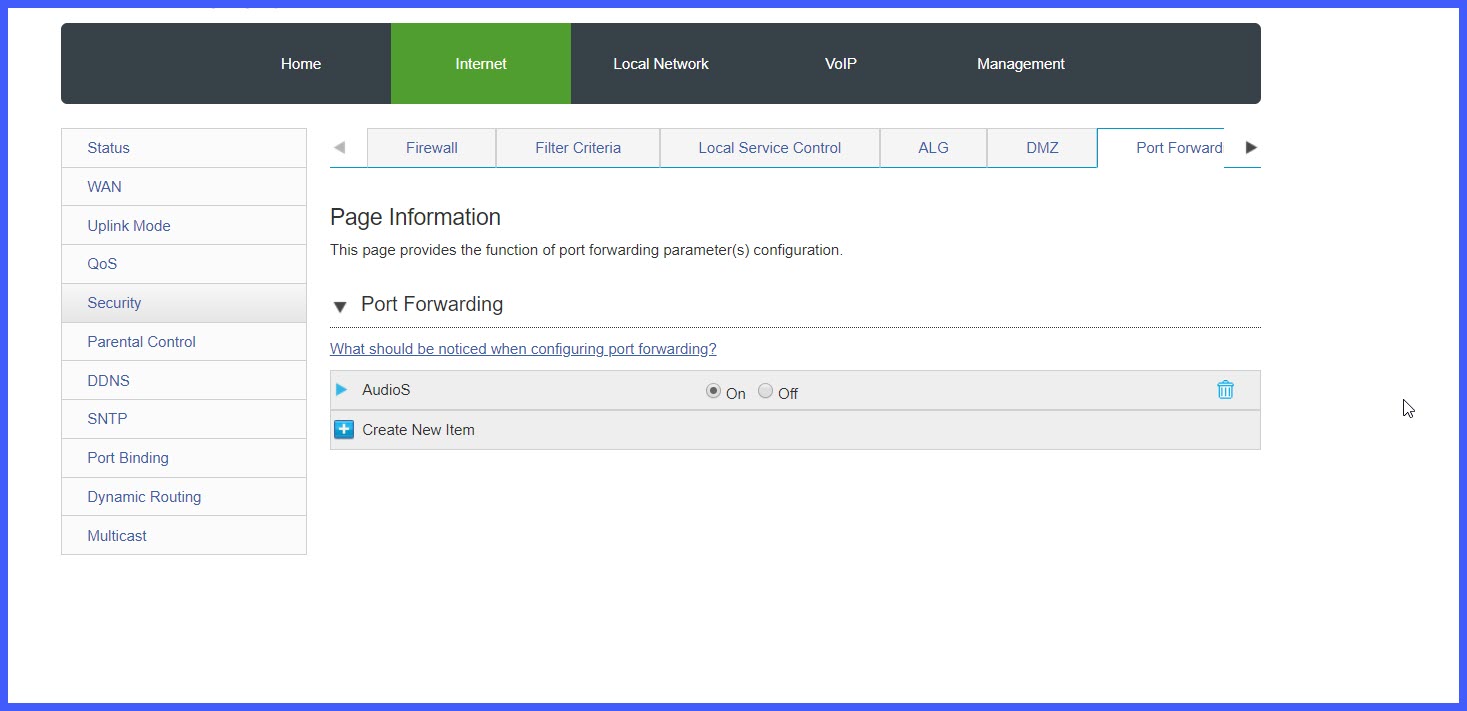Click Create New Item
The width and height of the screenshot is (1467, 711).
click(418, 430)
